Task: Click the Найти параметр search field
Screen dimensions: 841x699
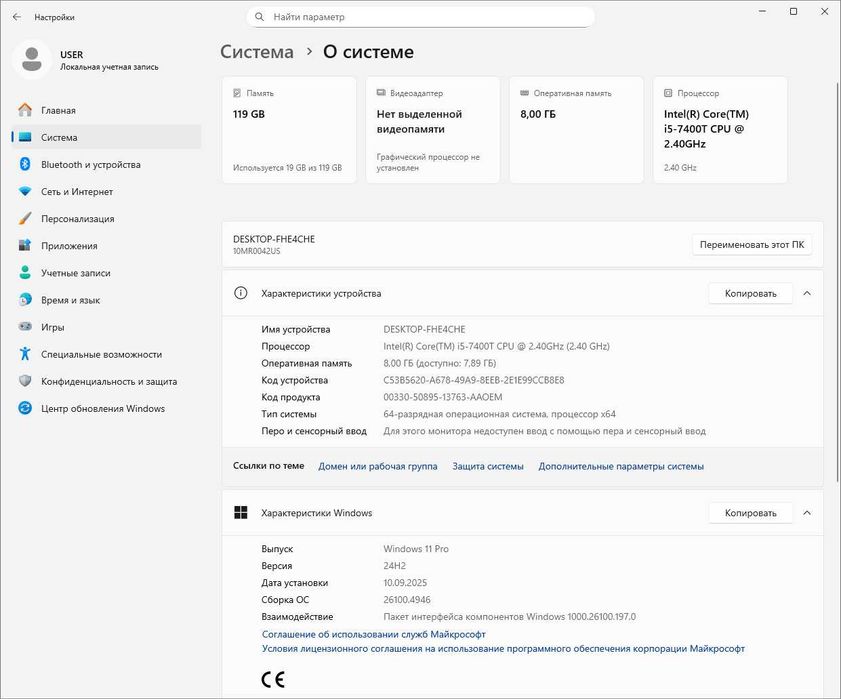Action: point(420,17)
